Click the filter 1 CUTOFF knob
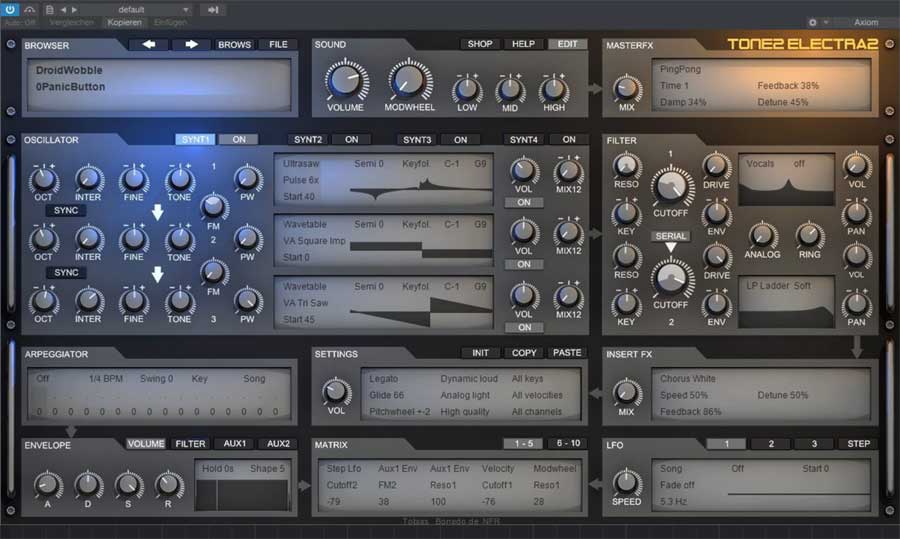This screenshot has width=900, height=539. click(x=670, y=186)
